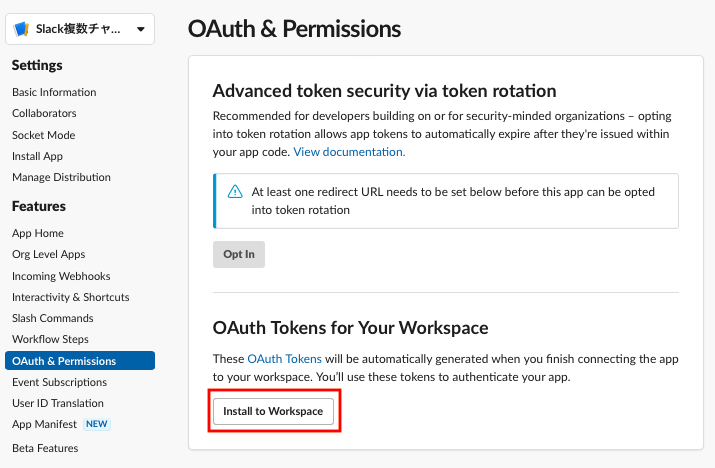Open the Install App page
Viewport: 715px width, 468px height.
point(37,156)
